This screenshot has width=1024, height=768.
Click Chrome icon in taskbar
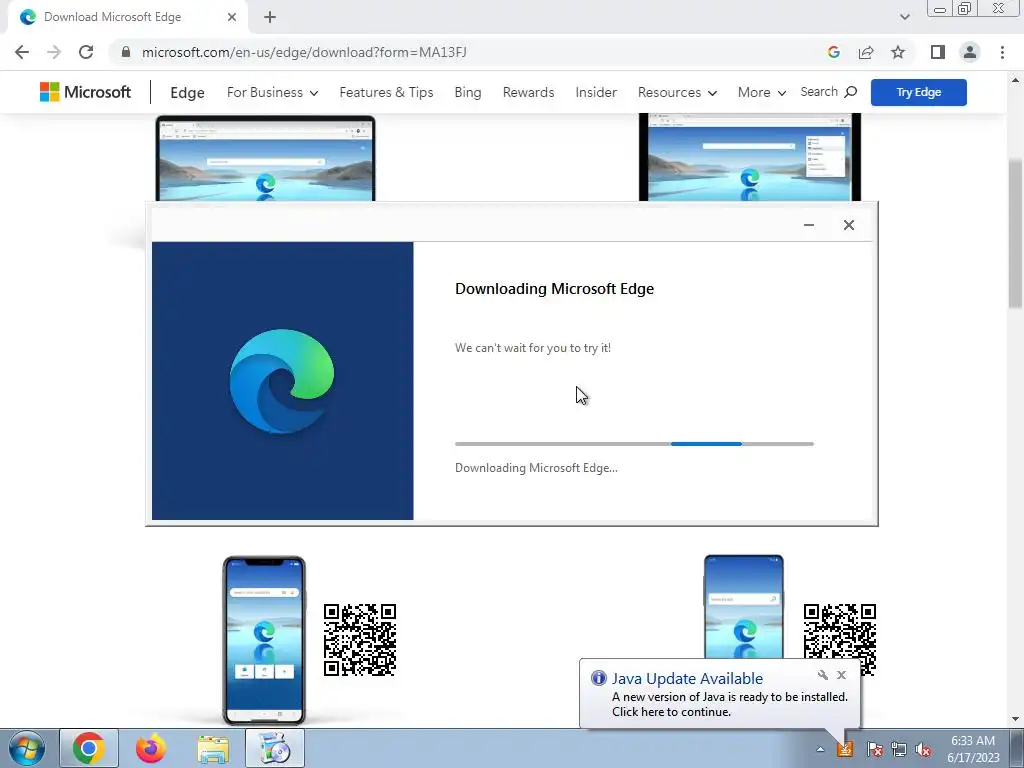point(89,748)
